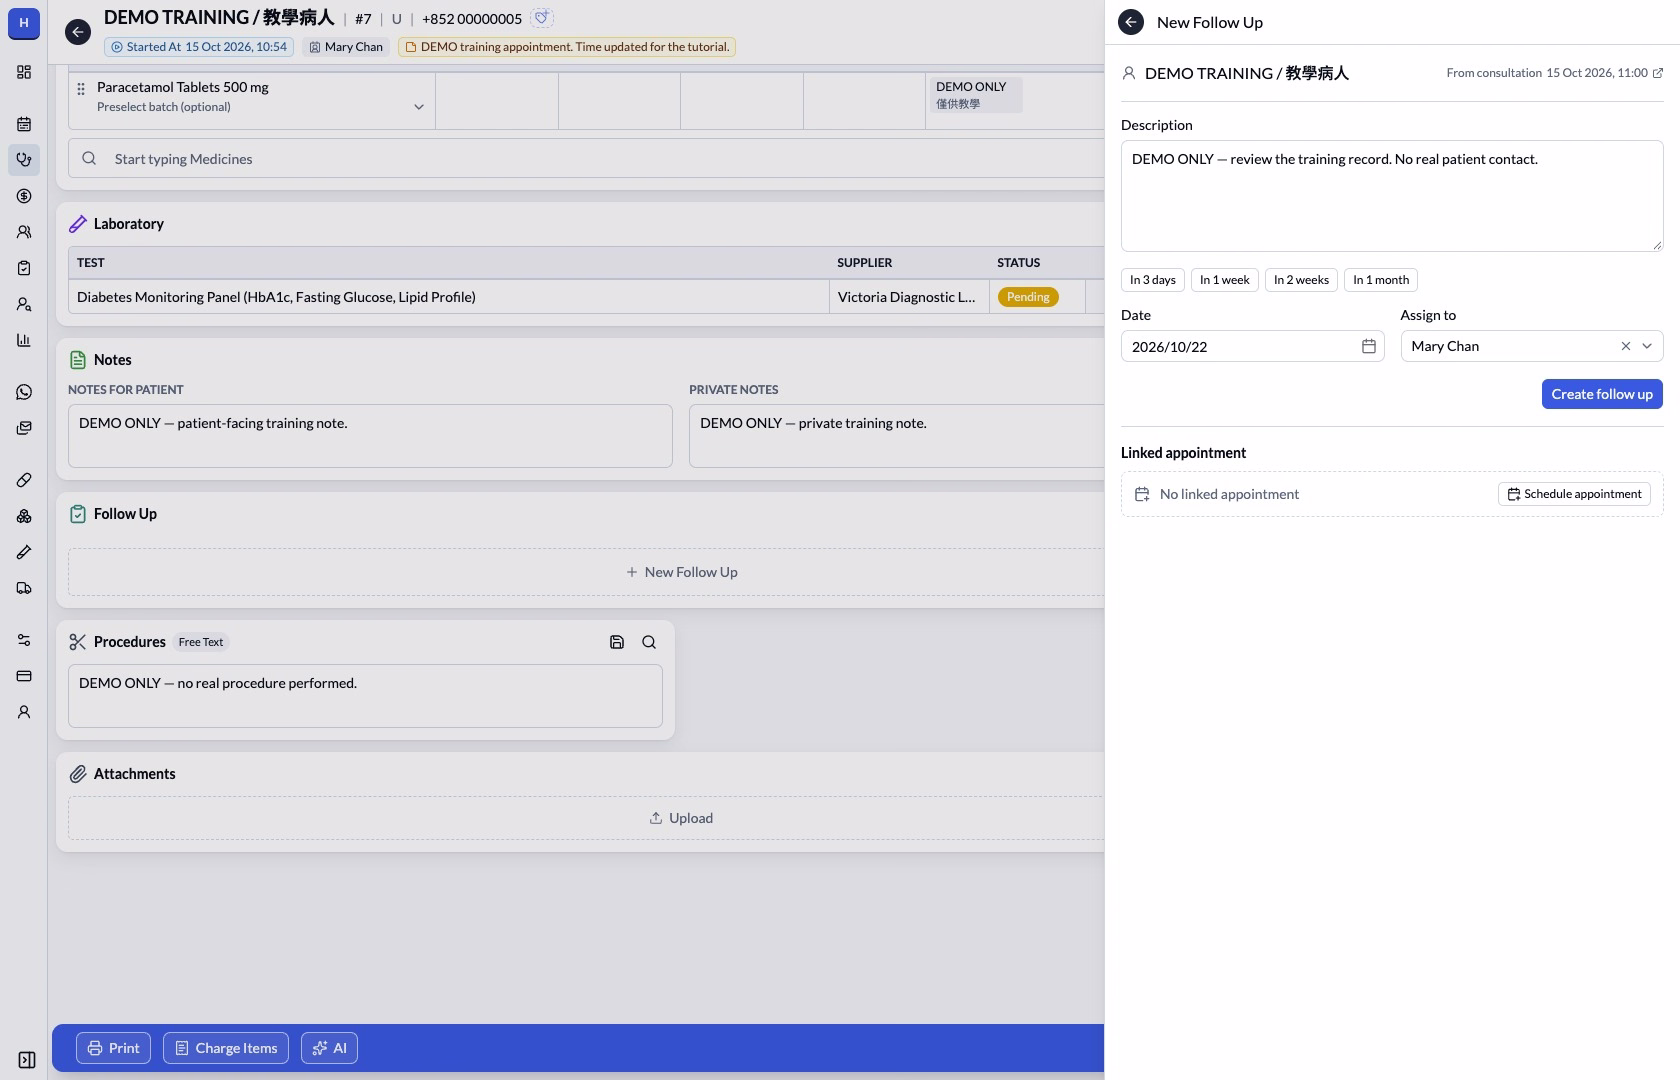
Task: Click the No linked appointment text
Action: [1229, 494]
